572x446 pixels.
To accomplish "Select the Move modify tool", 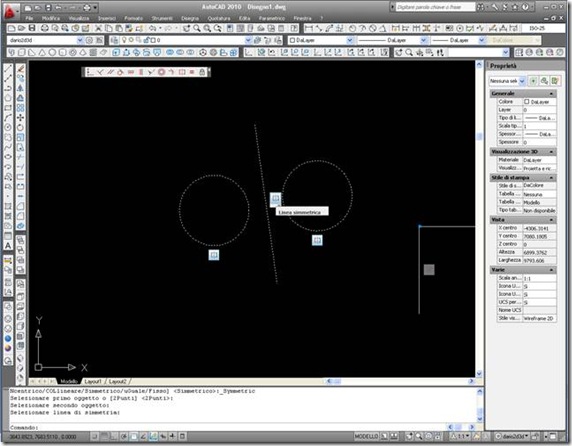I will [20, 117].
